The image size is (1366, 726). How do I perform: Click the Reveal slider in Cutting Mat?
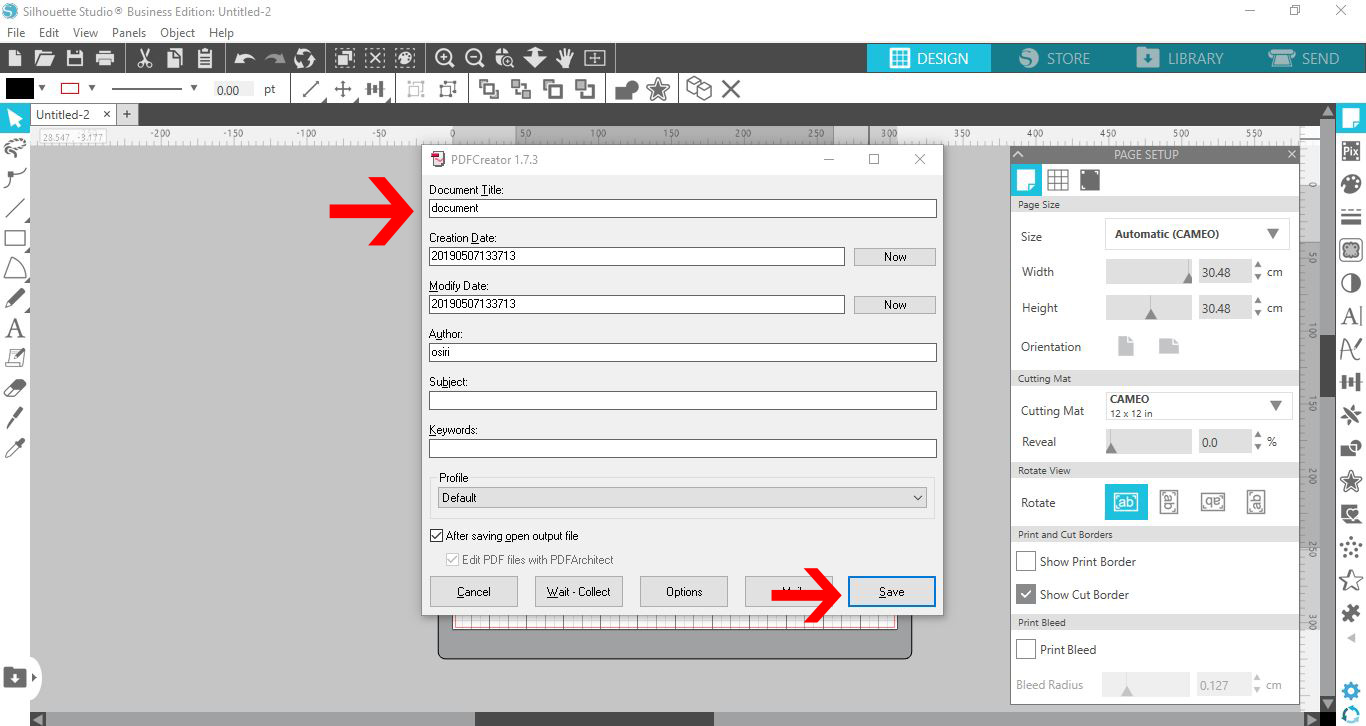click(x=1149, y=441)
